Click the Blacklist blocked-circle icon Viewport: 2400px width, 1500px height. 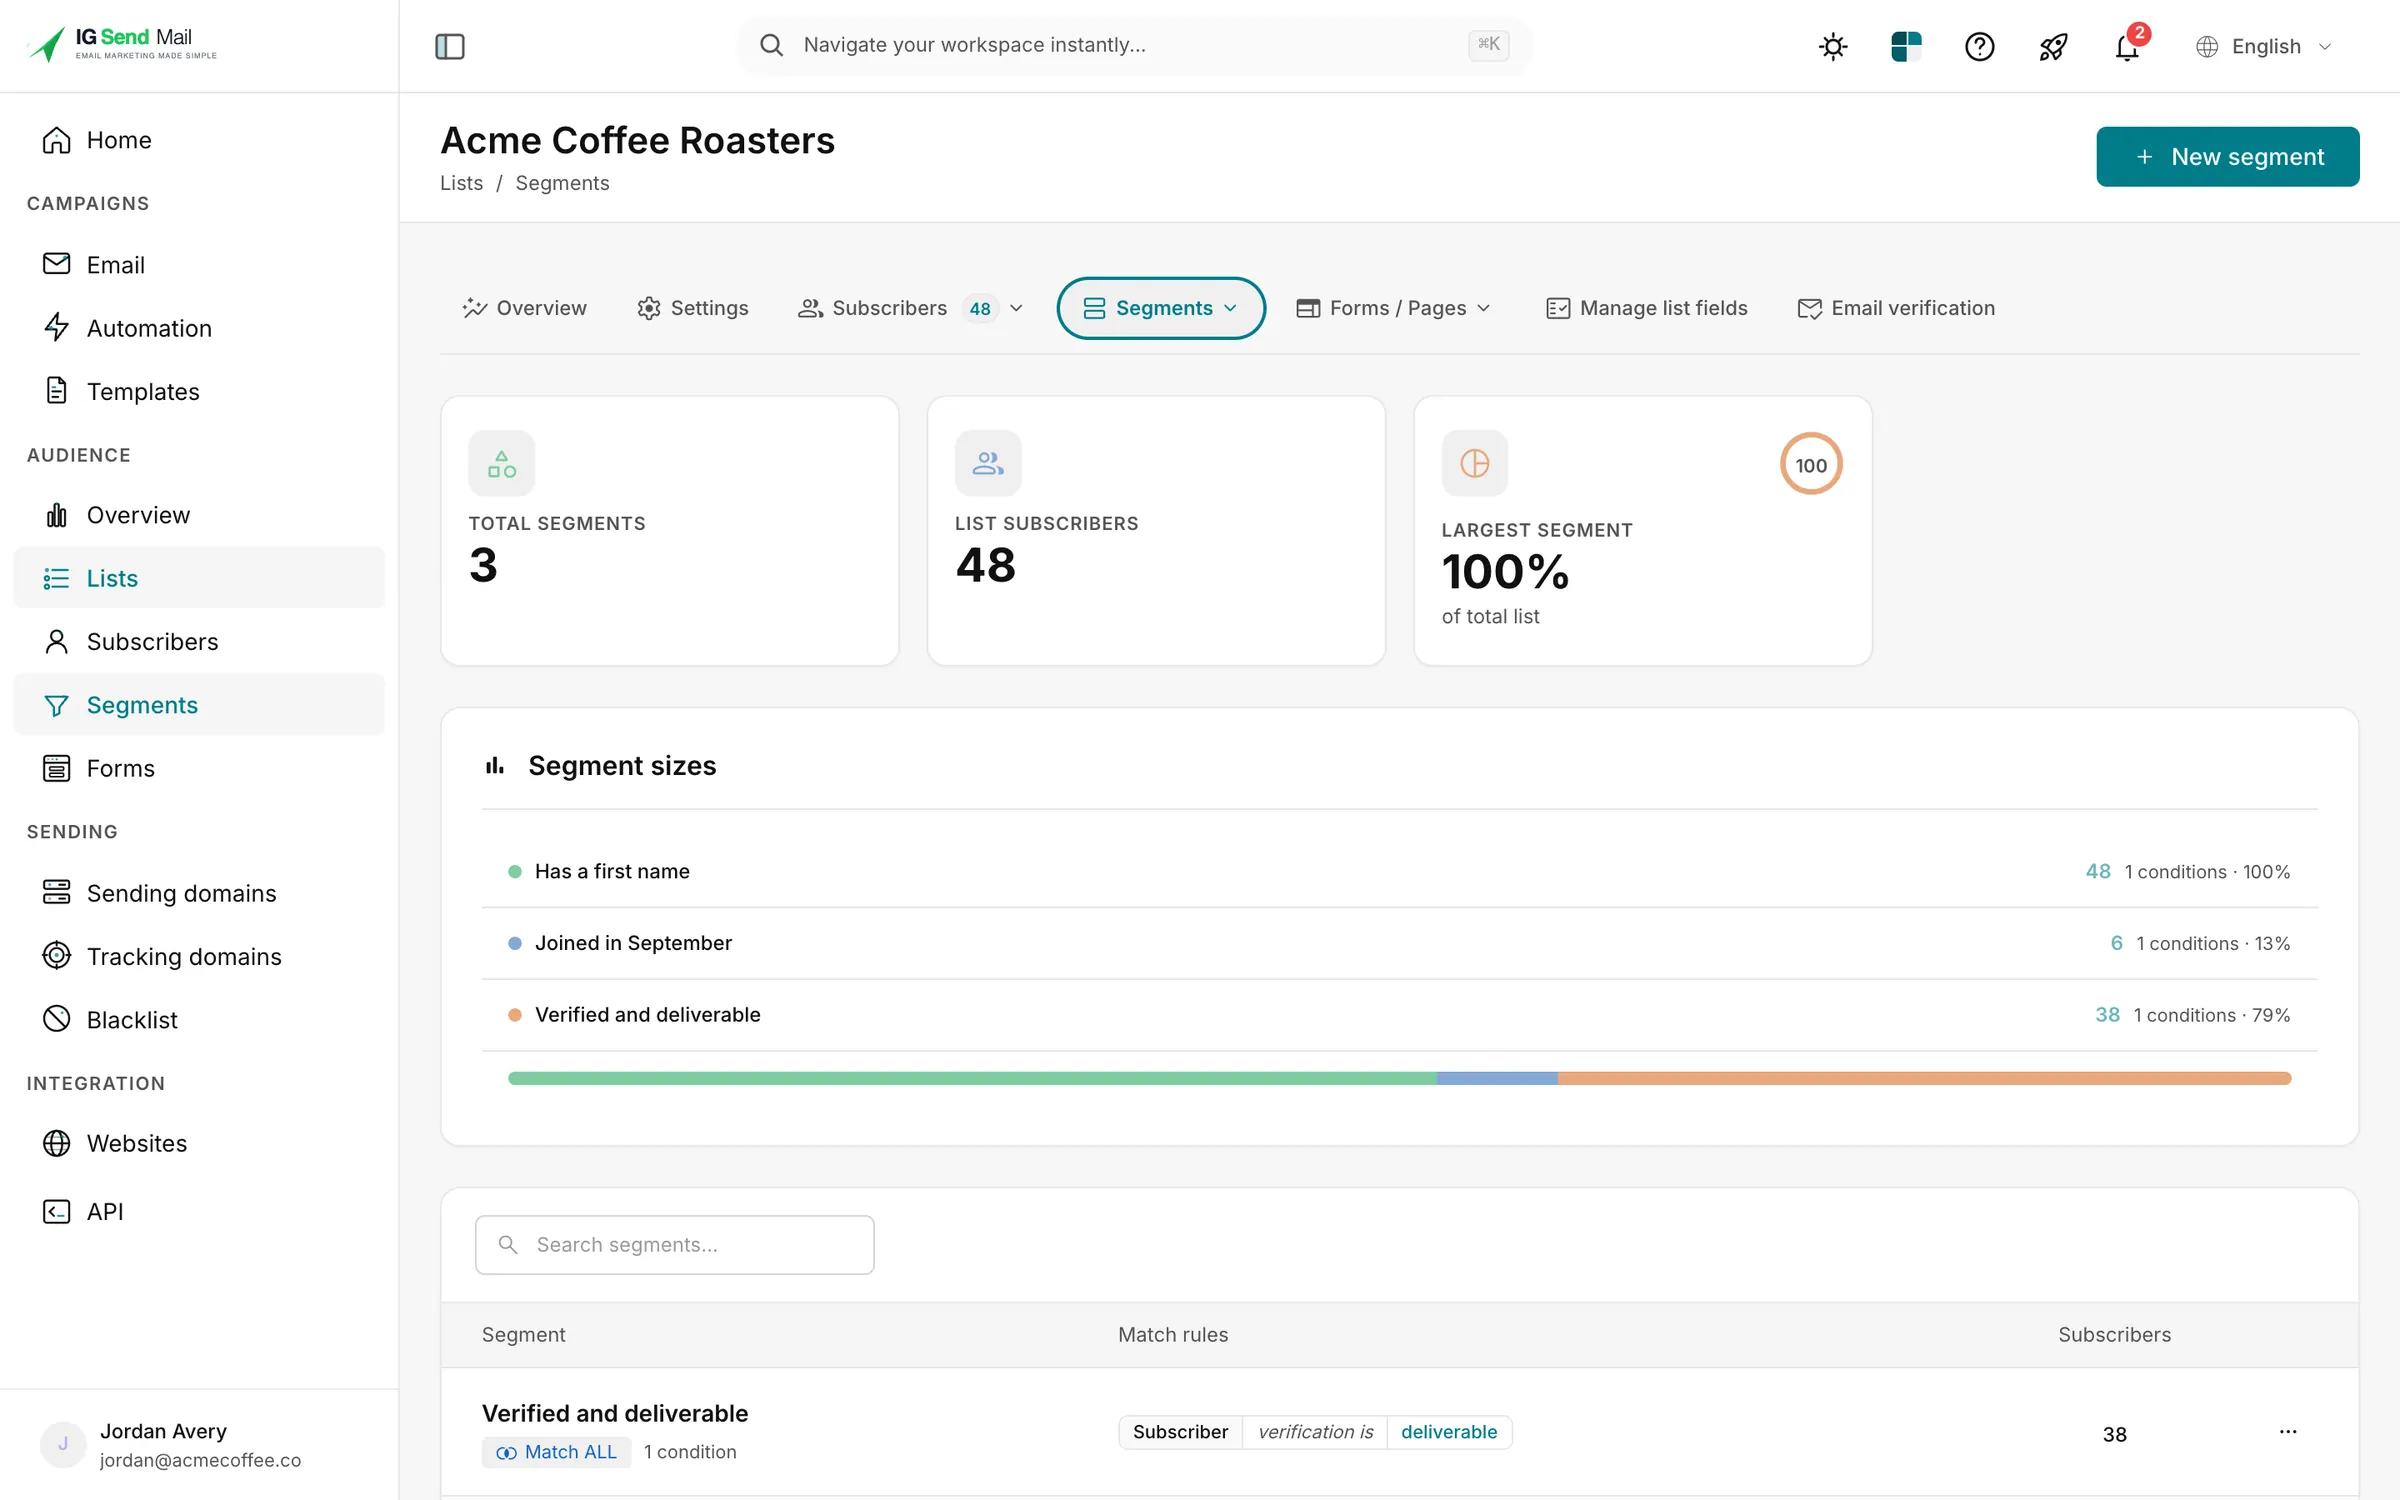click(x=57, y=1019)
